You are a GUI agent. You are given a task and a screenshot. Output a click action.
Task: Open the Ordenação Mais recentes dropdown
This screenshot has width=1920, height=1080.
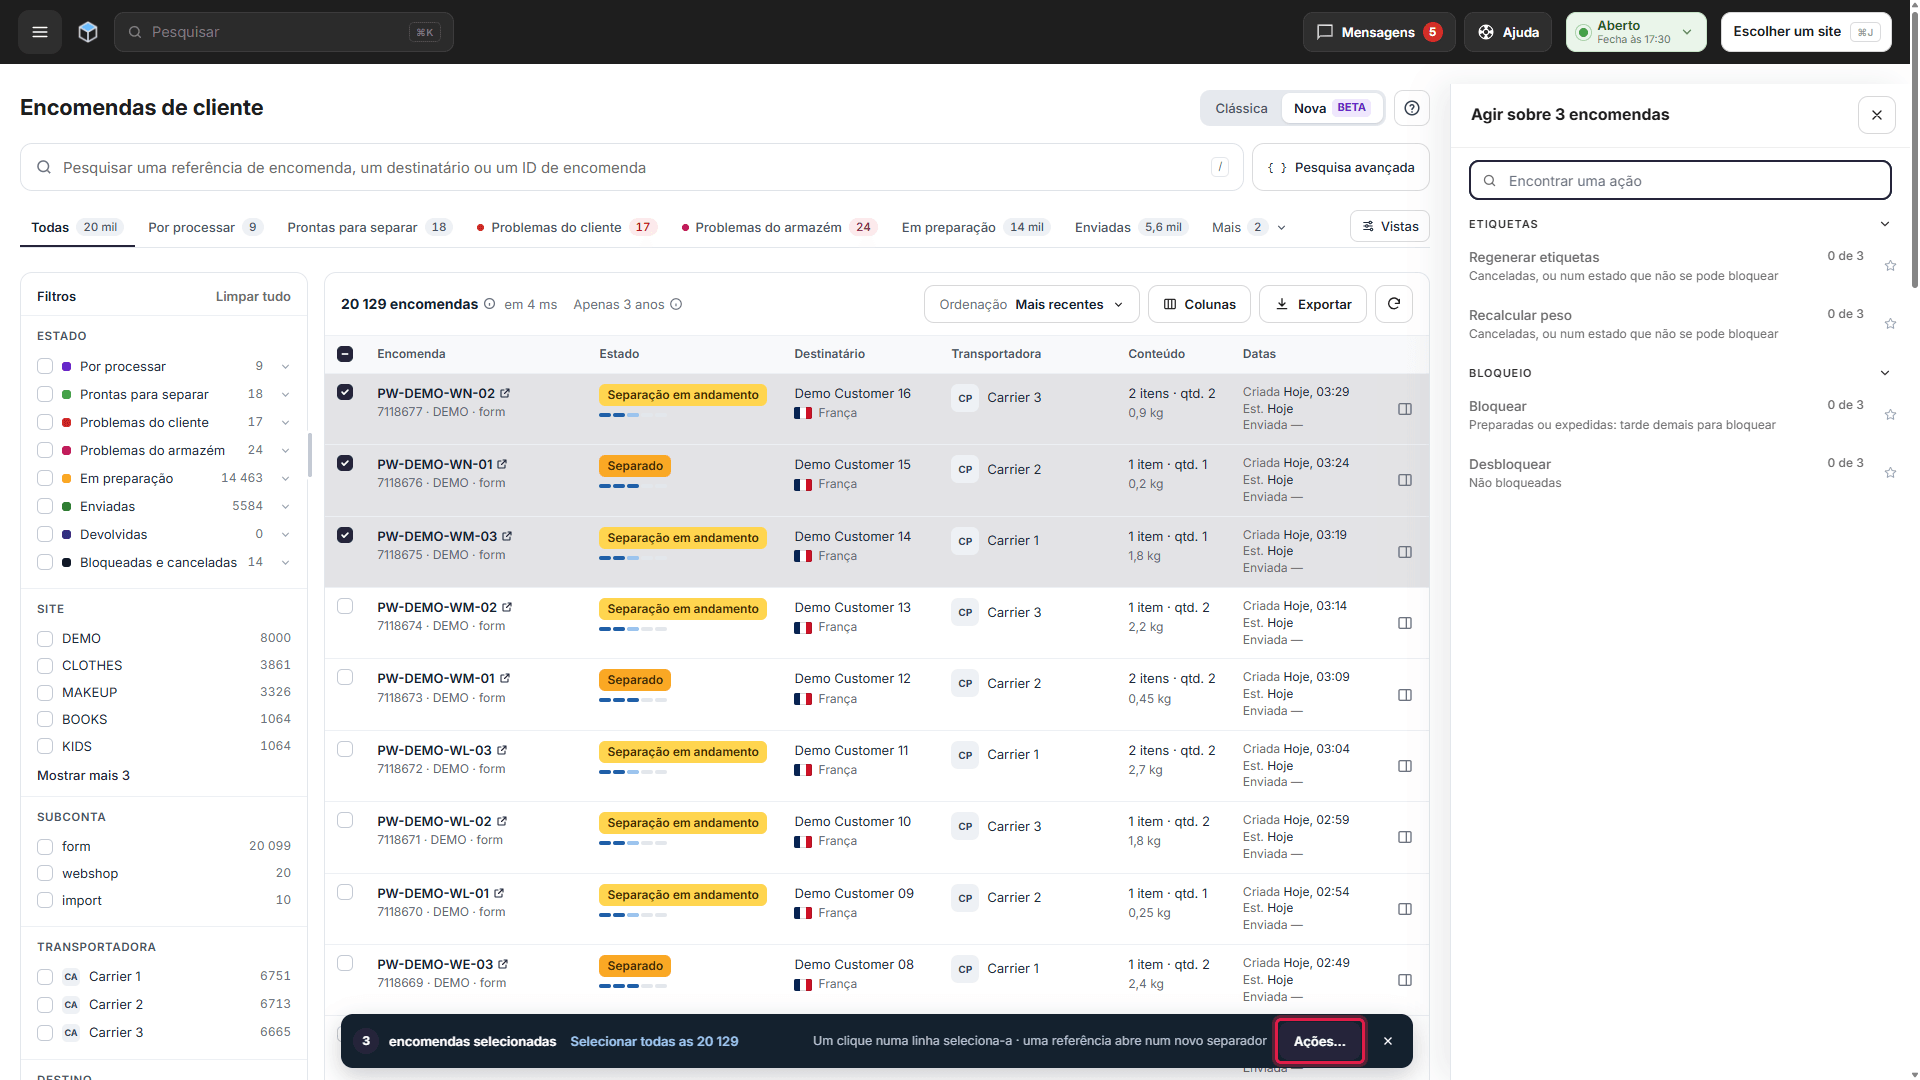pos(1031,304)
